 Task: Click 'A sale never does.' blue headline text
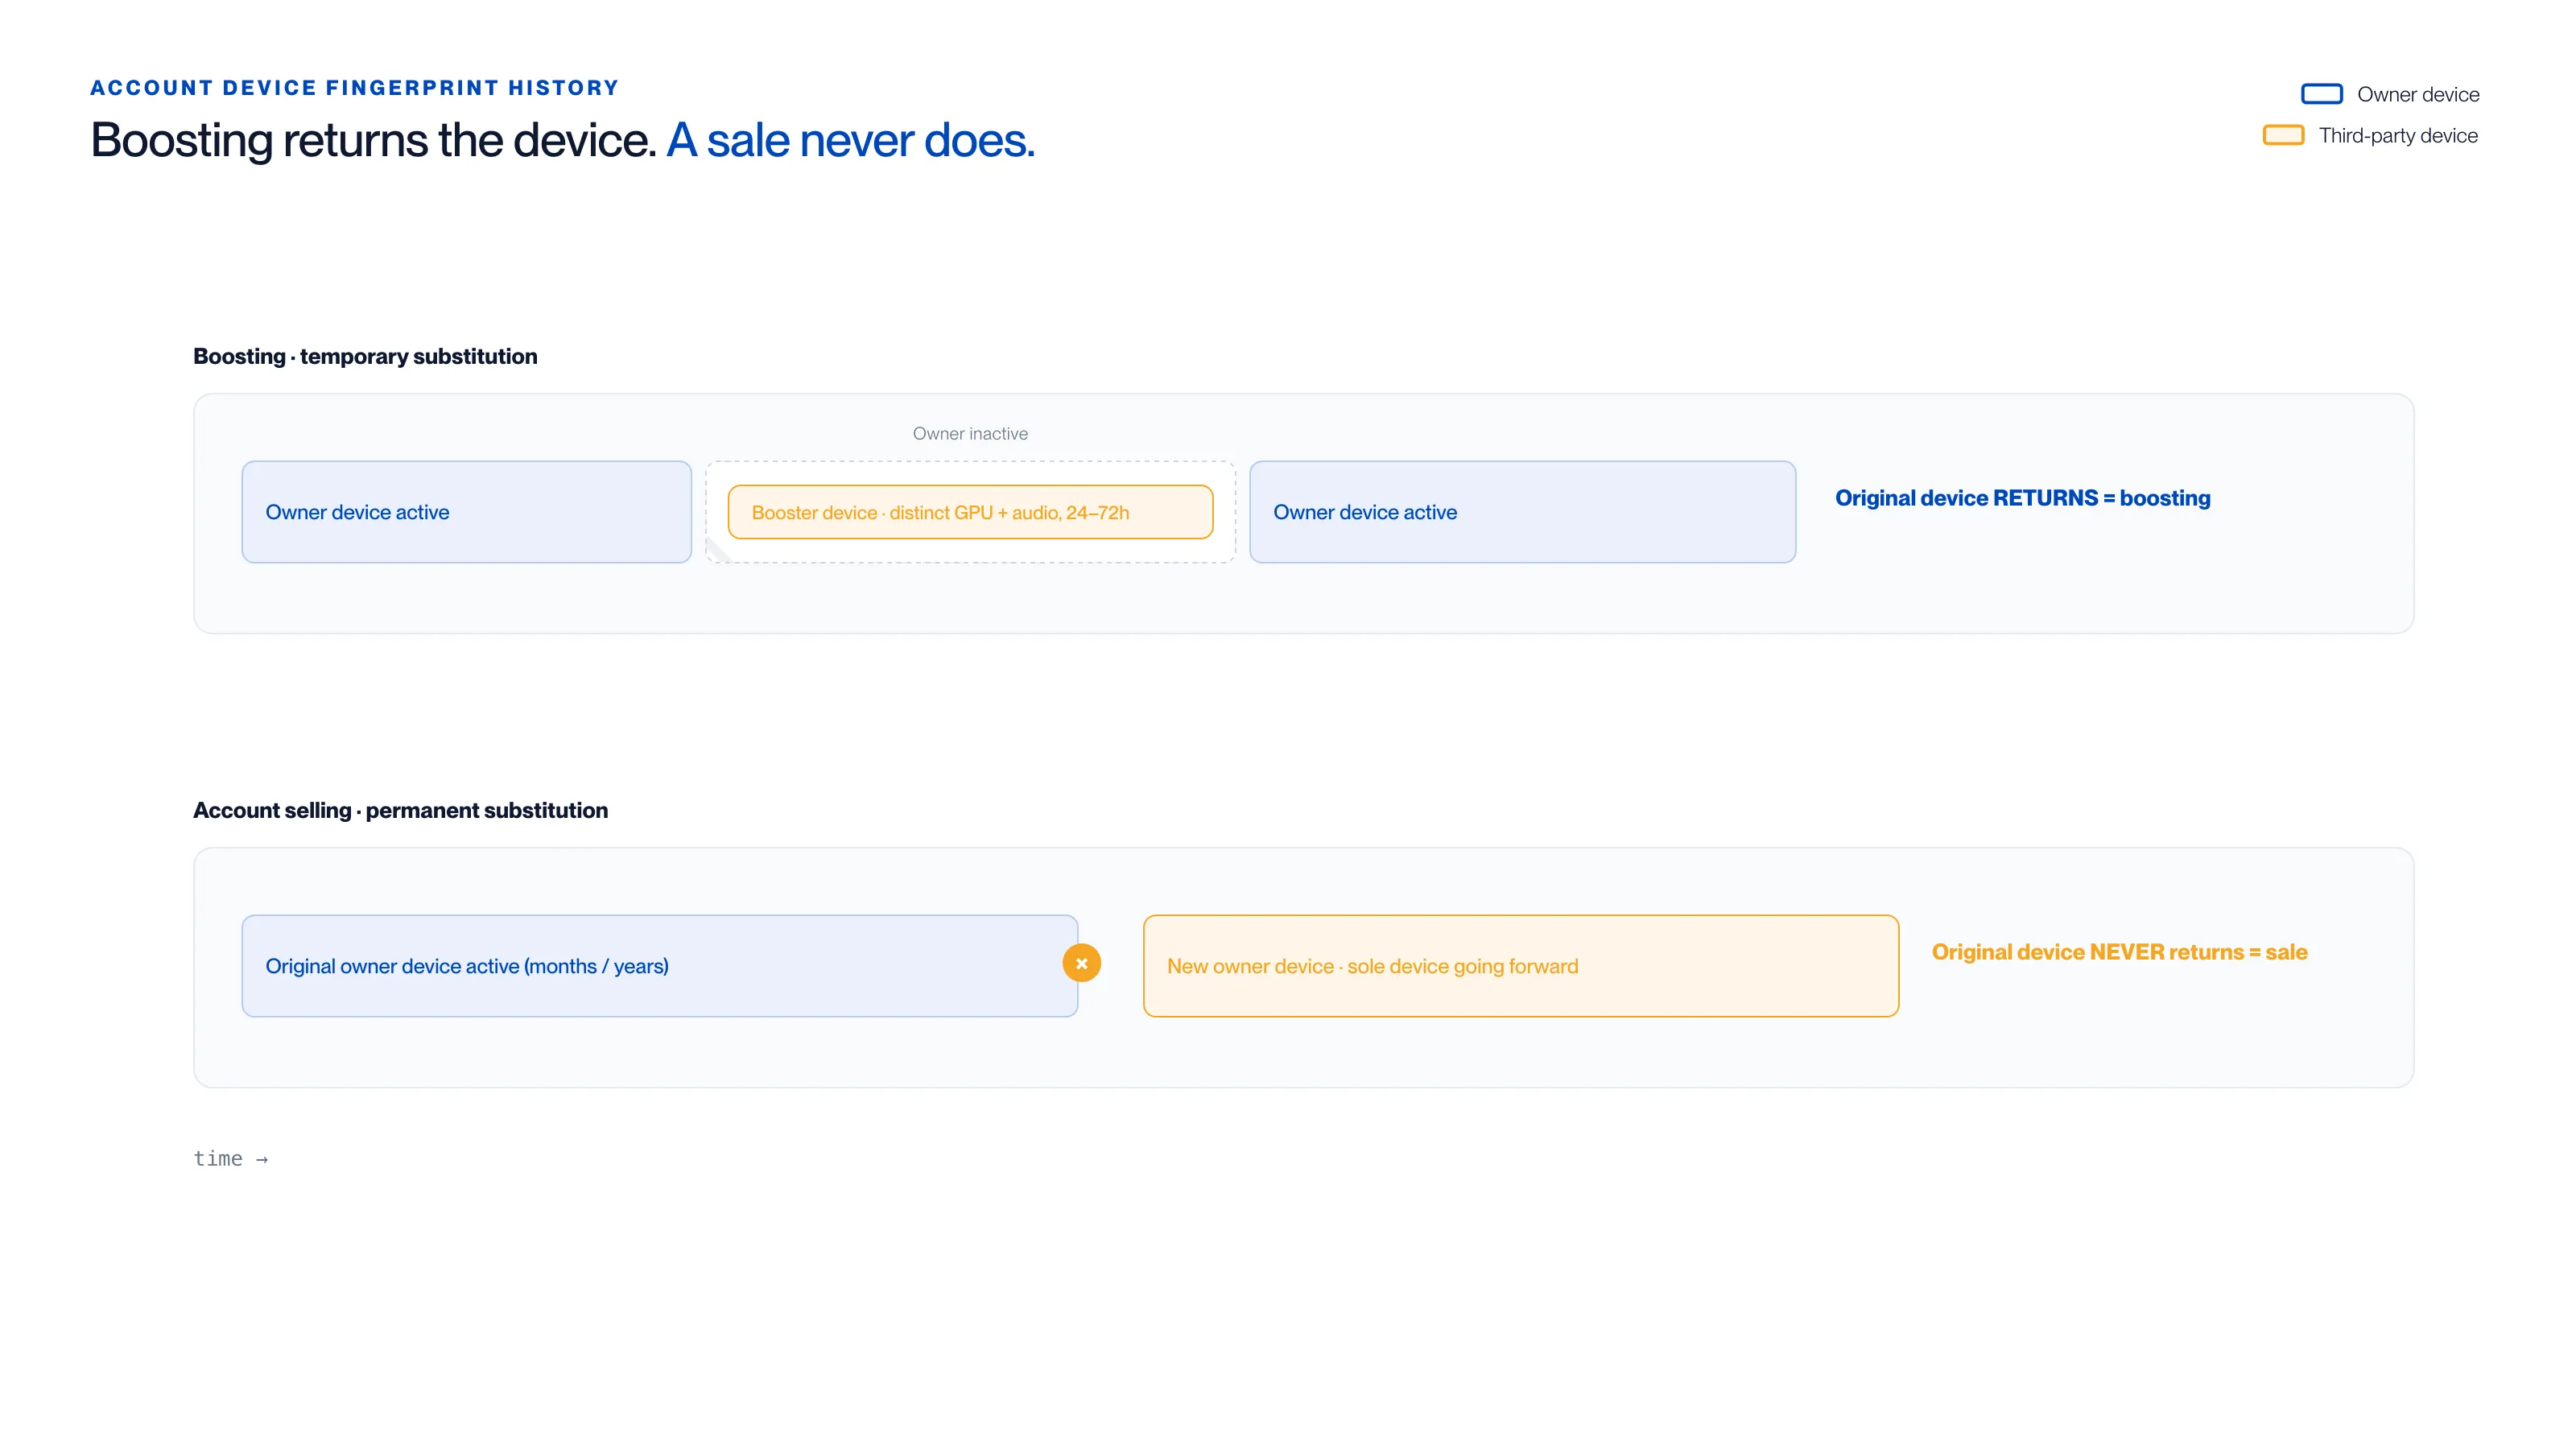tap(850, 140)
